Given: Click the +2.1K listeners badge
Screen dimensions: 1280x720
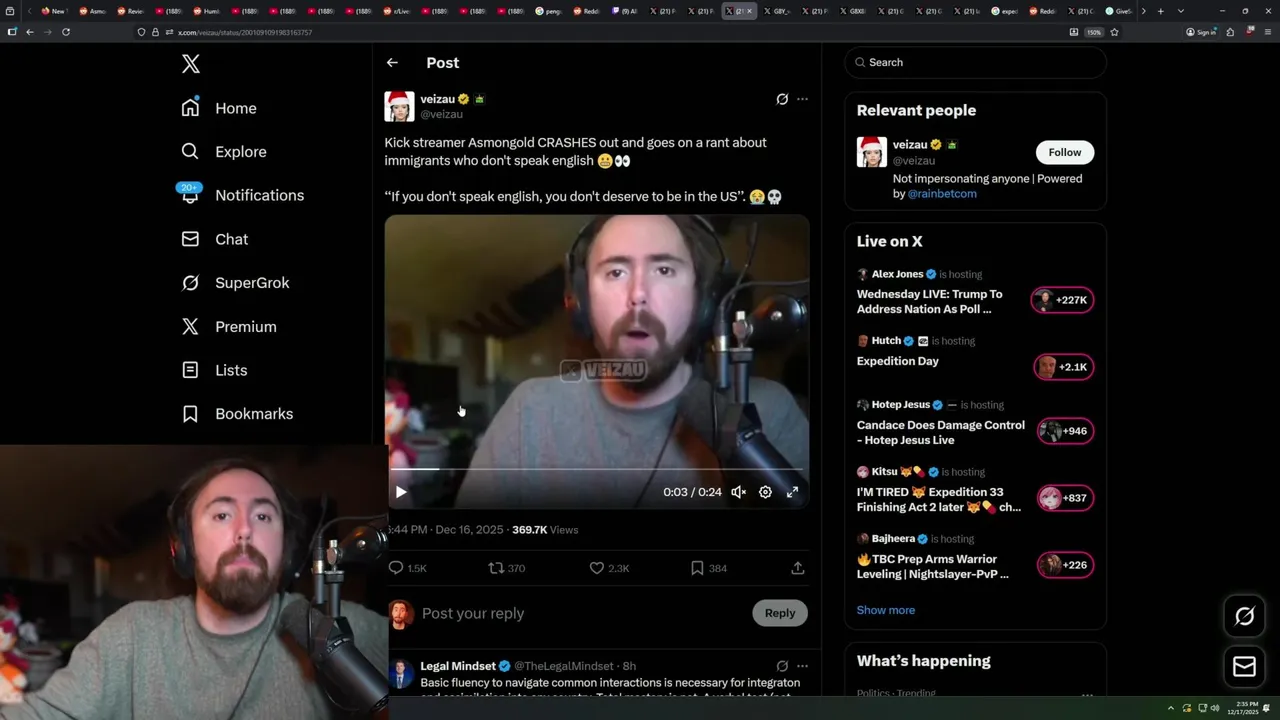Looking at the screenshot, I should pos(1063,367).
